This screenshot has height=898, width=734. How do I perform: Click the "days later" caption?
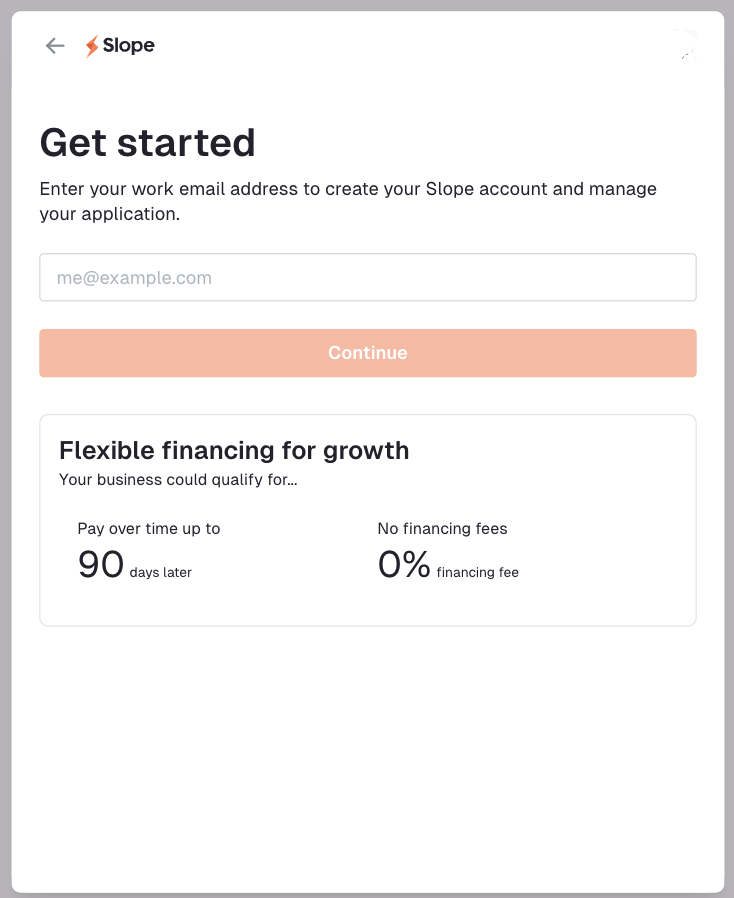point(160,573)
